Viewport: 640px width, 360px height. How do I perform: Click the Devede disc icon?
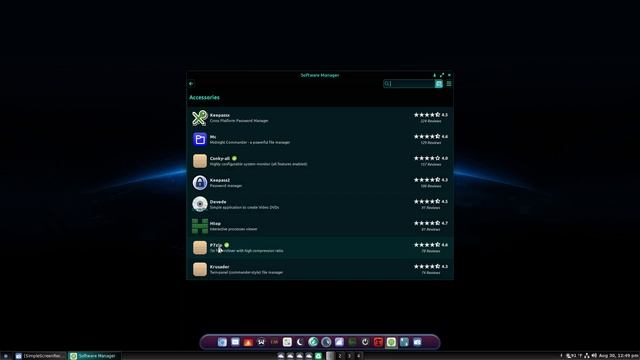(200, 204)
